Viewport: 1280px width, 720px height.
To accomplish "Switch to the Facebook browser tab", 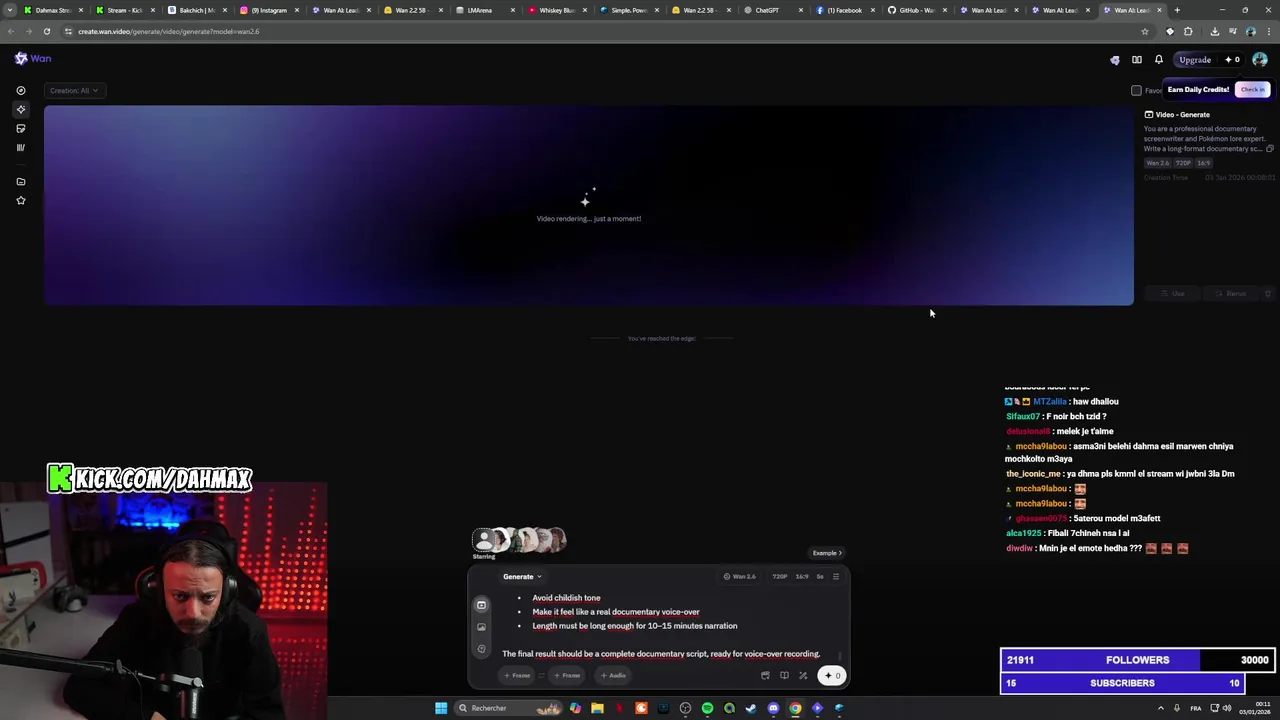I will (x=844, y=10).
